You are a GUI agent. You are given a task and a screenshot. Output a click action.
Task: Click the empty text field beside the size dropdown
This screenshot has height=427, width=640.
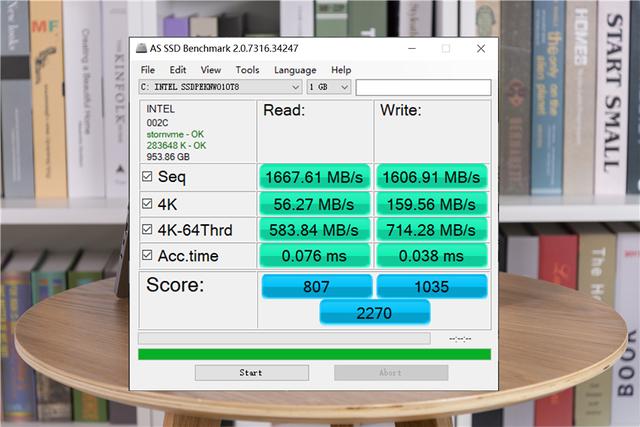point(423,87)
